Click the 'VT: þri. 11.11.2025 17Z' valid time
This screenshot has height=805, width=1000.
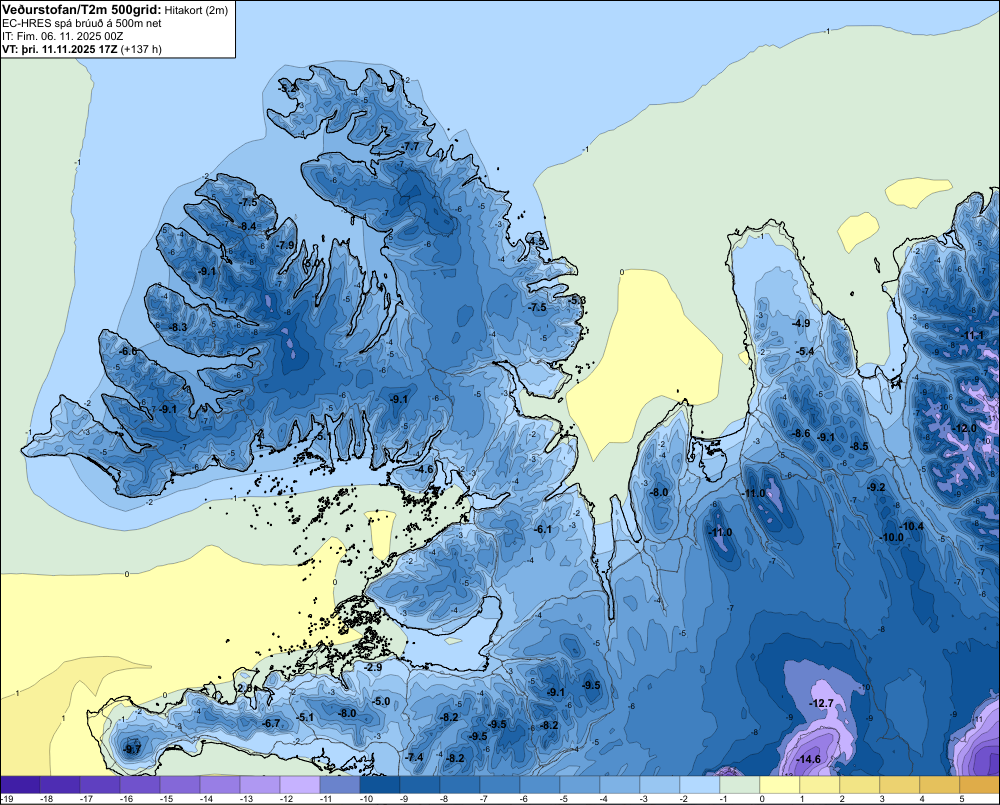tap(60, 49)
